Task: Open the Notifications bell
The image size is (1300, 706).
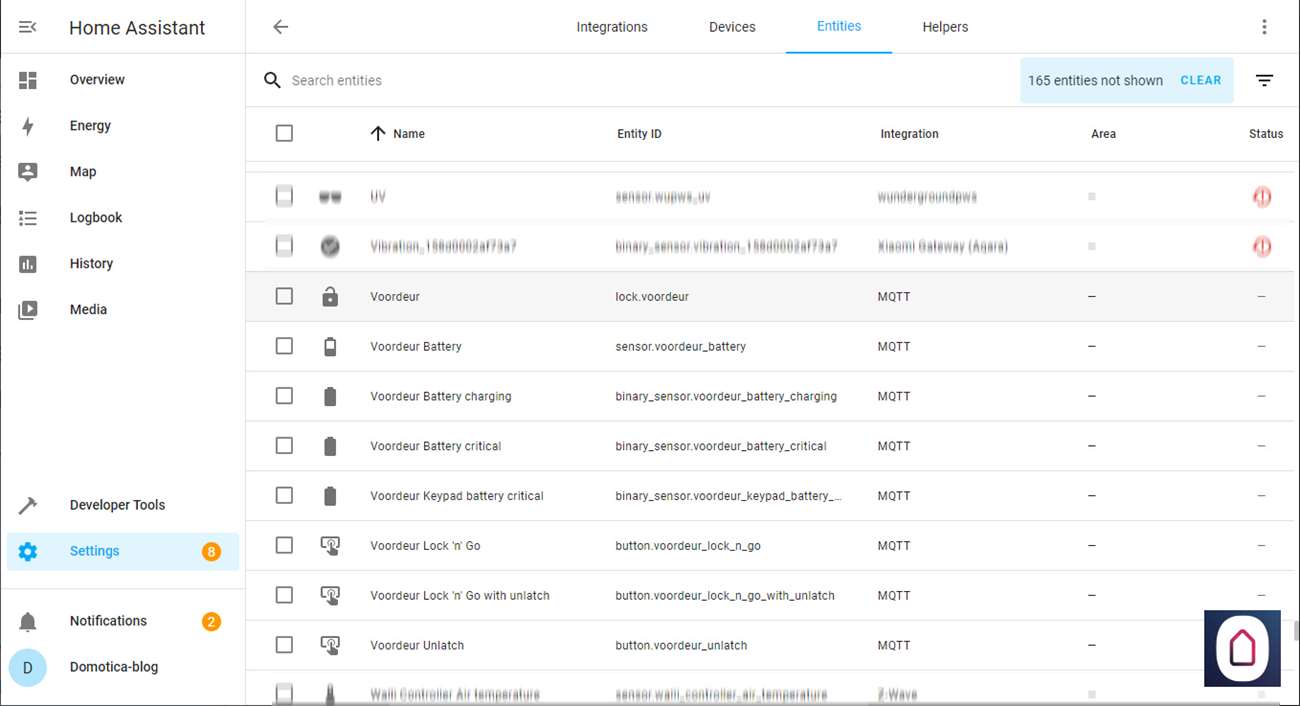Action: (28, 621)
